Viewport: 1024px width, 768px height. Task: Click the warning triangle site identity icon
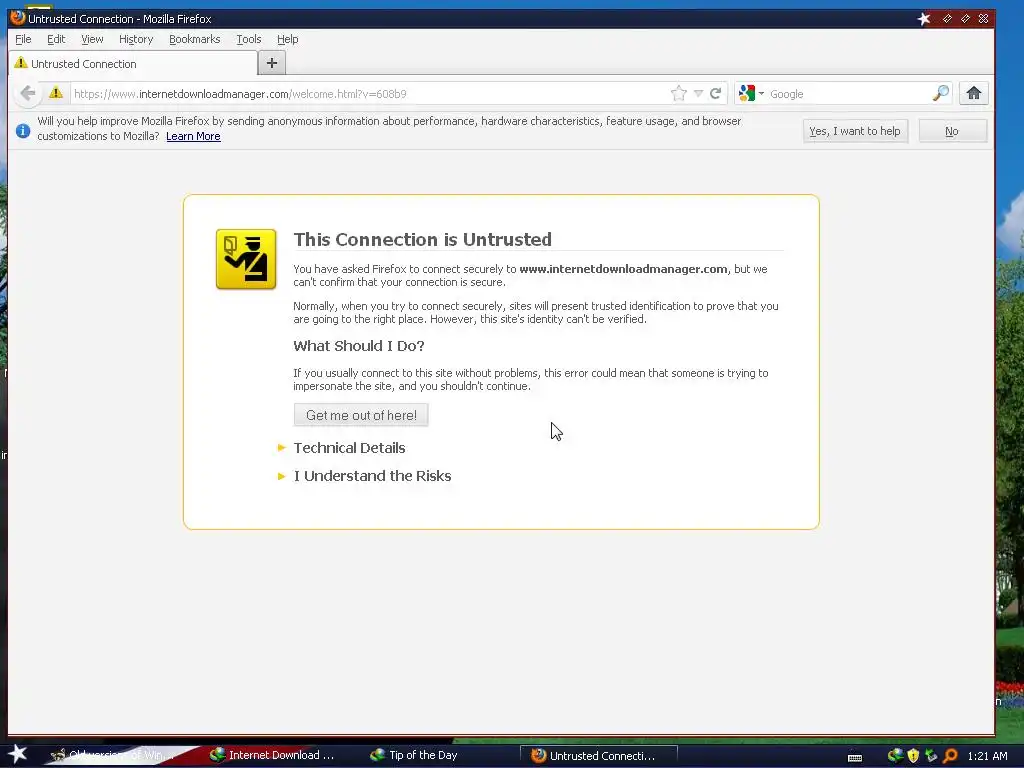(x=56, y=93)
